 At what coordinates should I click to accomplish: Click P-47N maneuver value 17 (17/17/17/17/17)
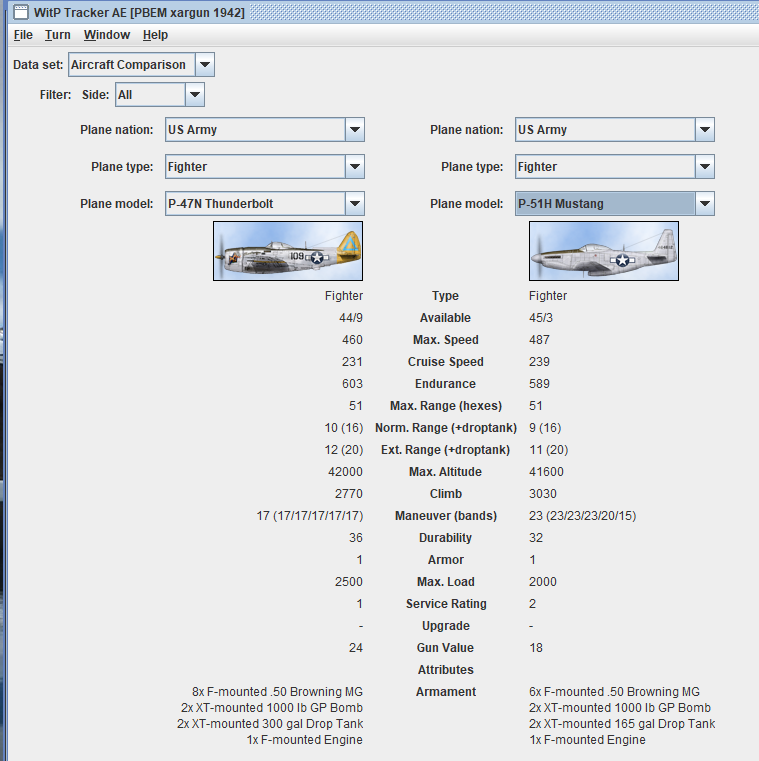click(x=310, y=515)
